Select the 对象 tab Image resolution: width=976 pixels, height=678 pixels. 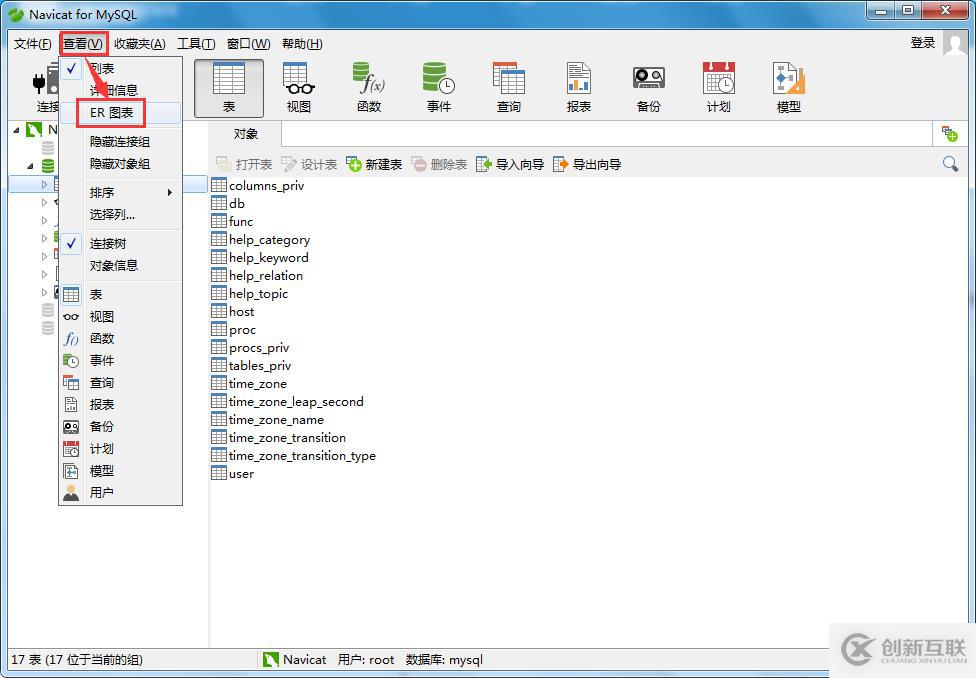(x=245, y=134)
